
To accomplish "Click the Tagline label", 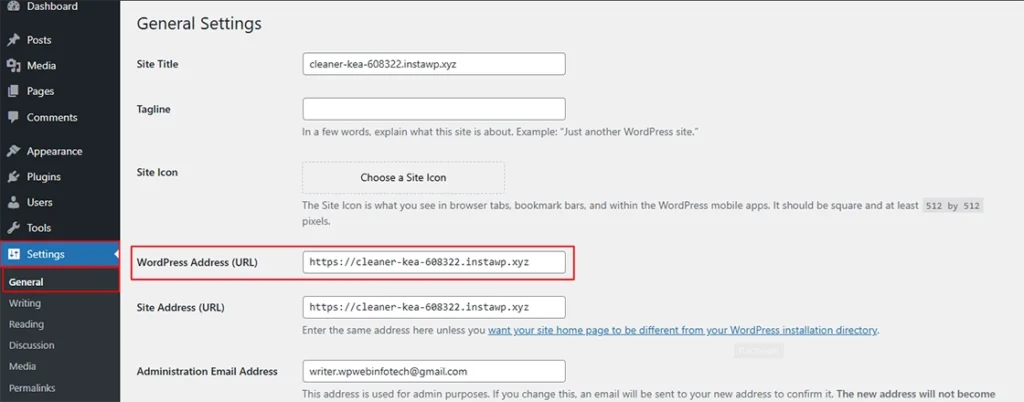I will pyautogui.click(x=153, y=109).
